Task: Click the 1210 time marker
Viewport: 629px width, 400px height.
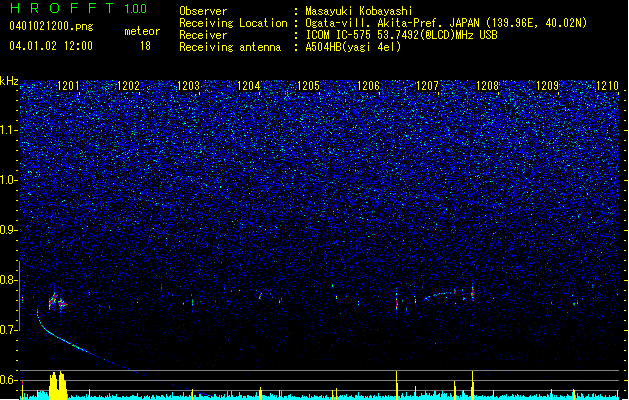Action: pos(607,85)
